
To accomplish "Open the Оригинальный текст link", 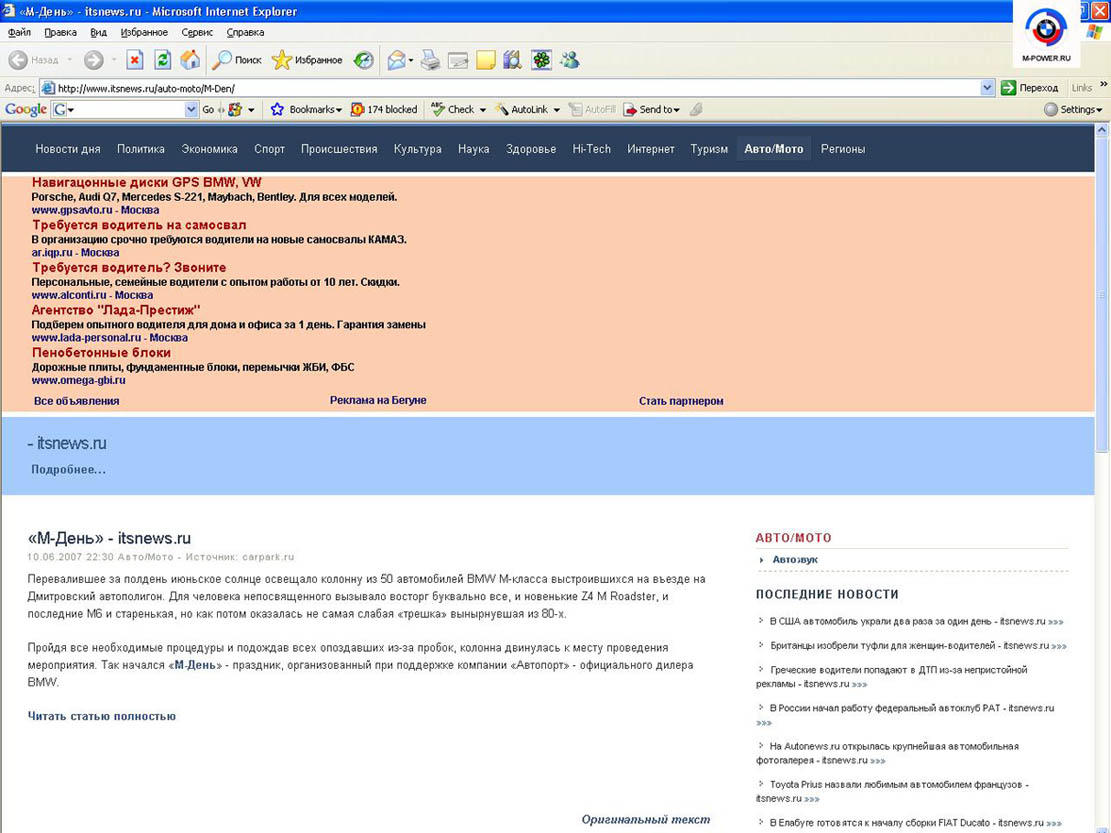I will coord(645,820).
